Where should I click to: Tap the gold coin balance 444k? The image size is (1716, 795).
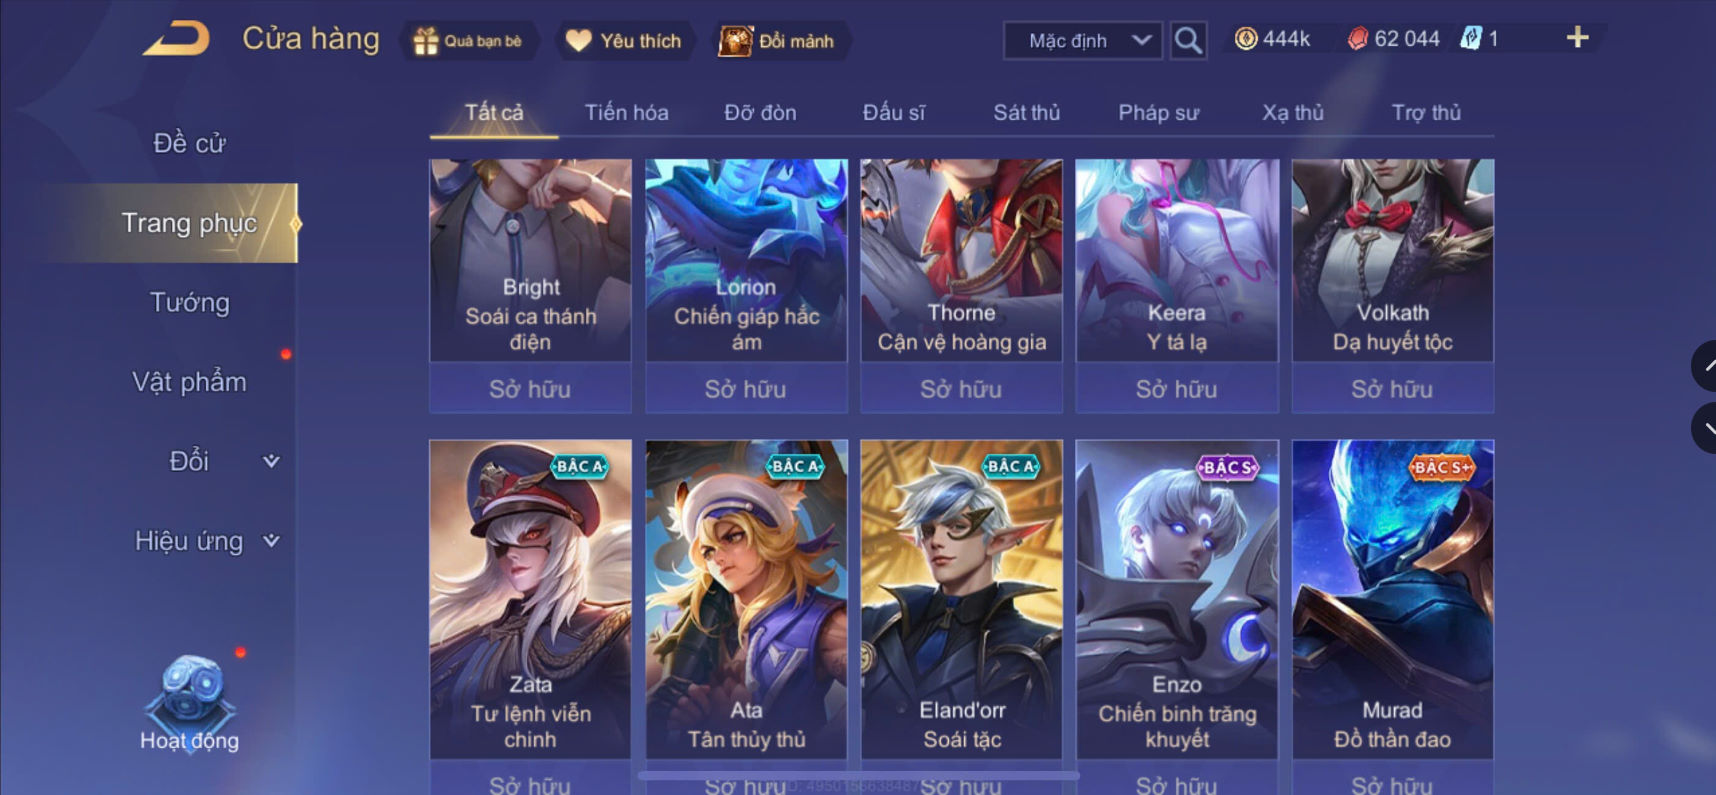[x=1272, y=39]
